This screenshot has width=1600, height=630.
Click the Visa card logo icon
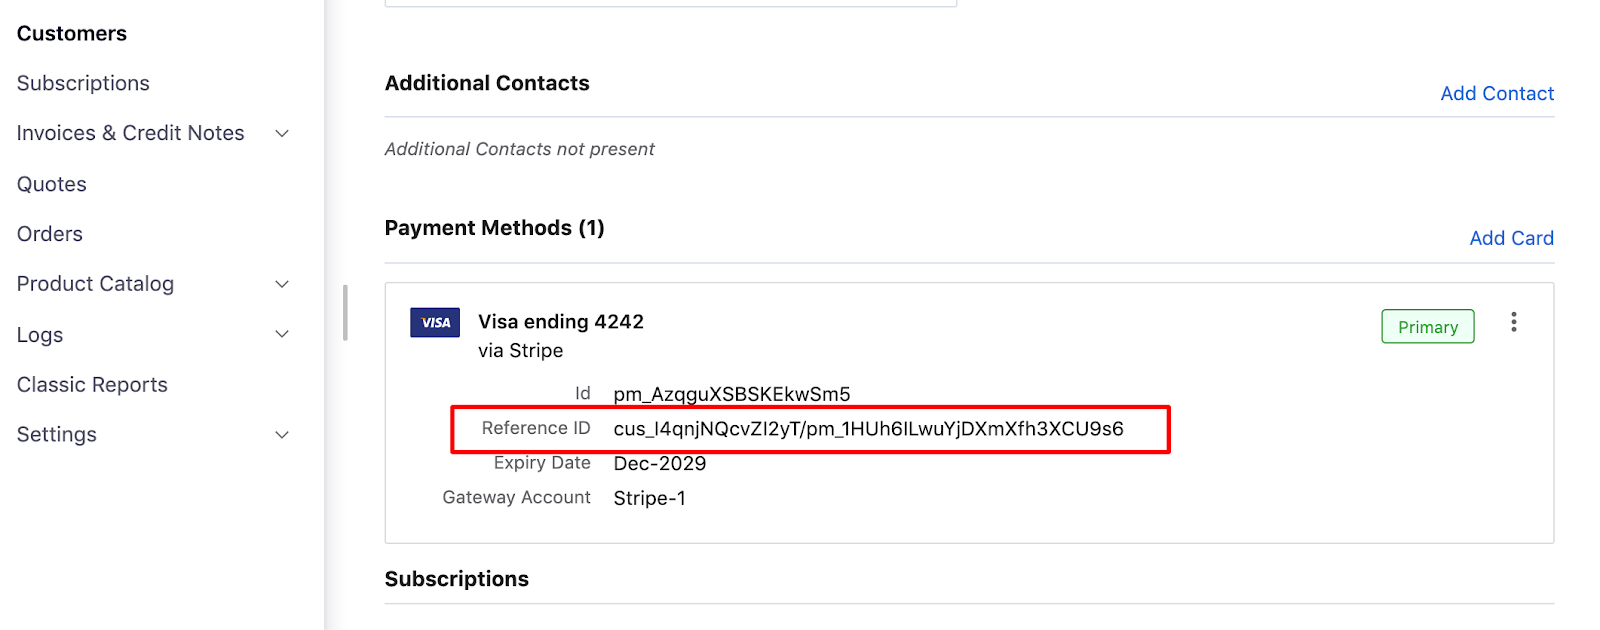pyautogui.click(x=435, y=322)
